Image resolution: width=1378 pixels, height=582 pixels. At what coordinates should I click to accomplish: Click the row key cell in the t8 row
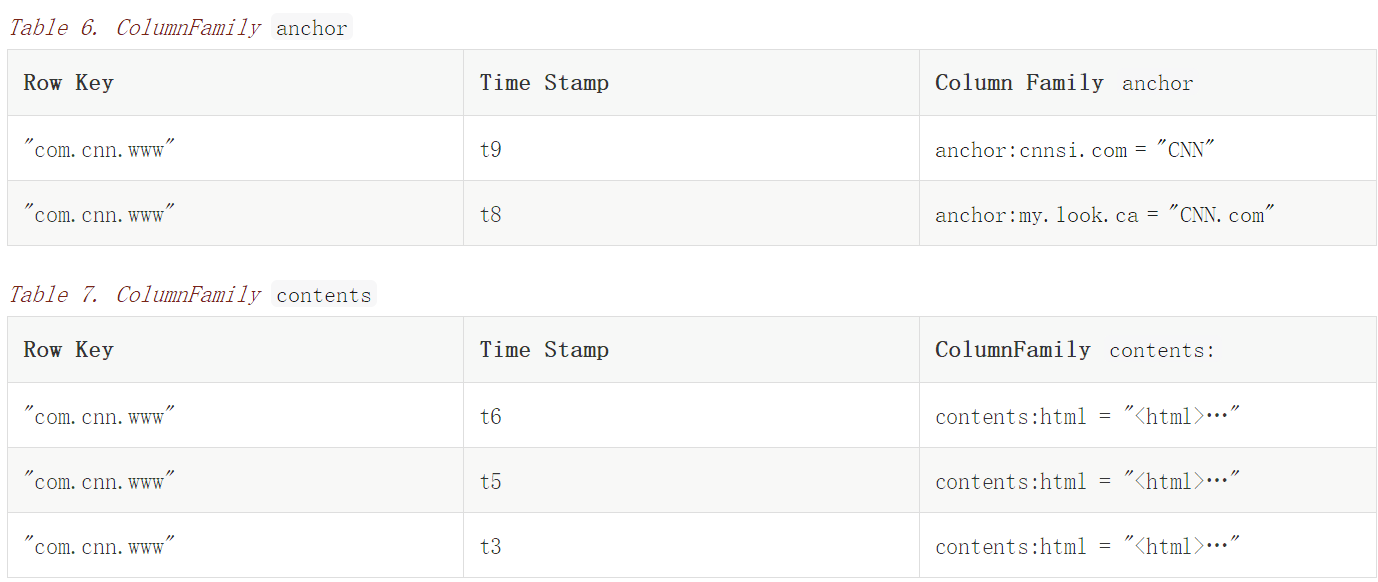tap(100, 215)
